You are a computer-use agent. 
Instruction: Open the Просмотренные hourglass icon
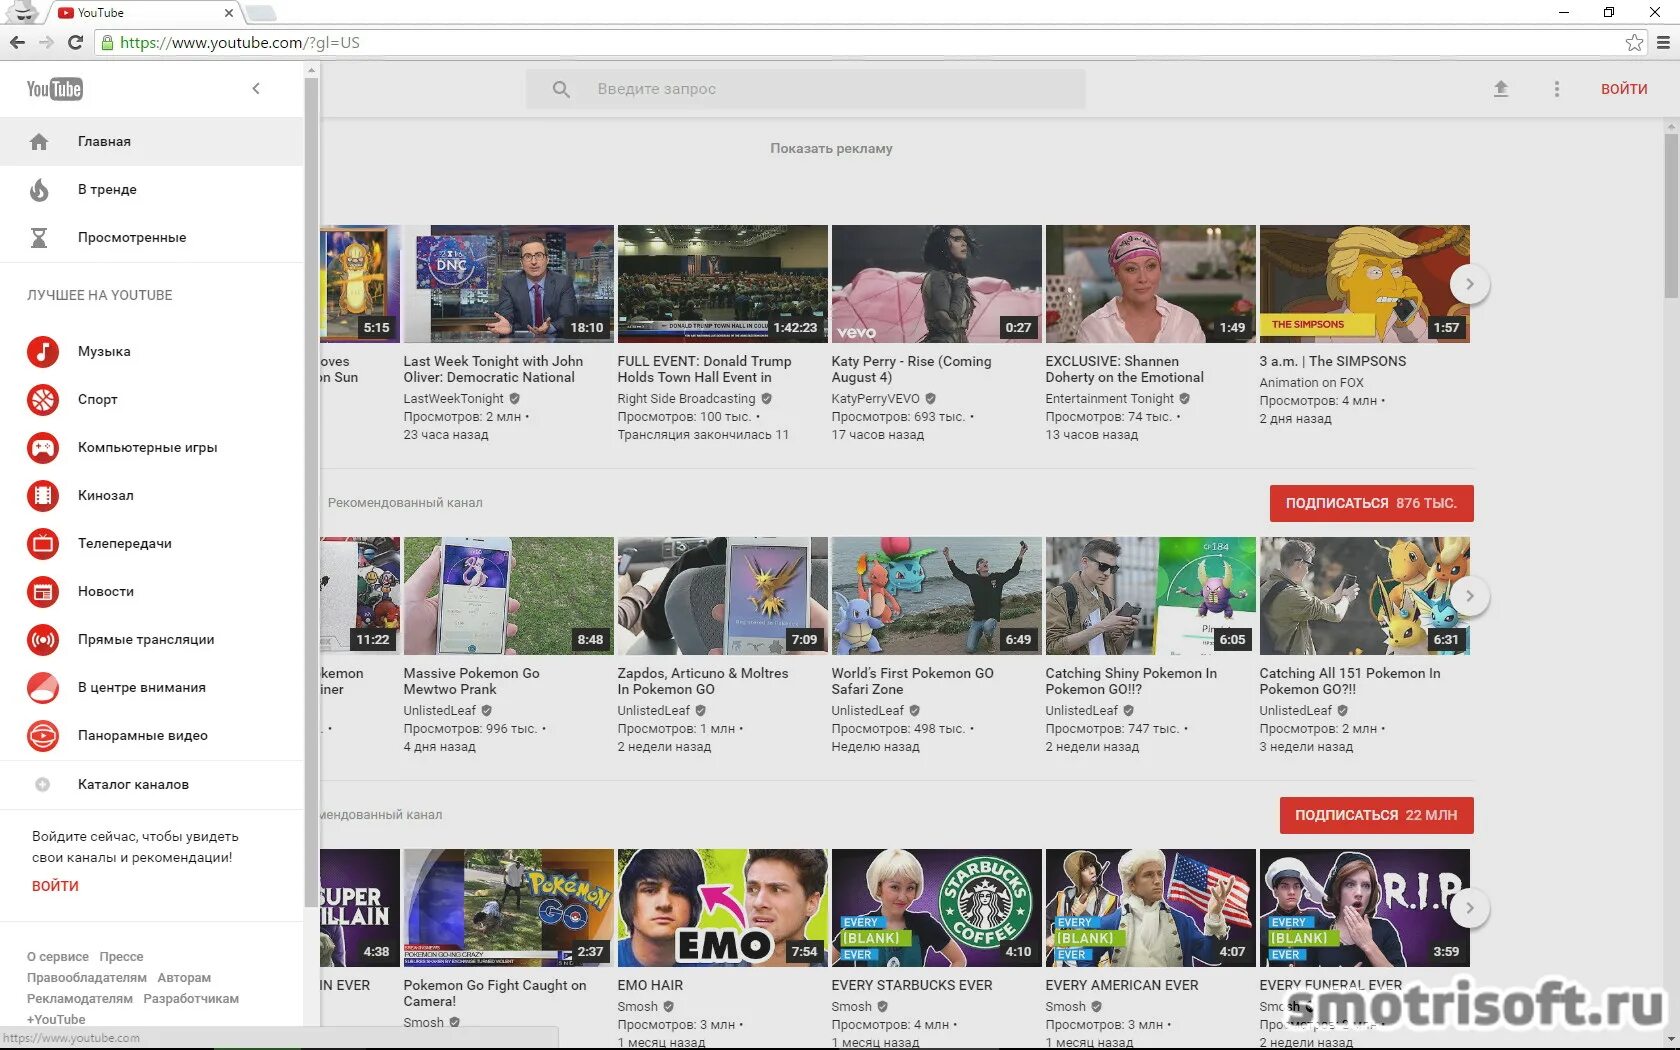click(39, 237)
